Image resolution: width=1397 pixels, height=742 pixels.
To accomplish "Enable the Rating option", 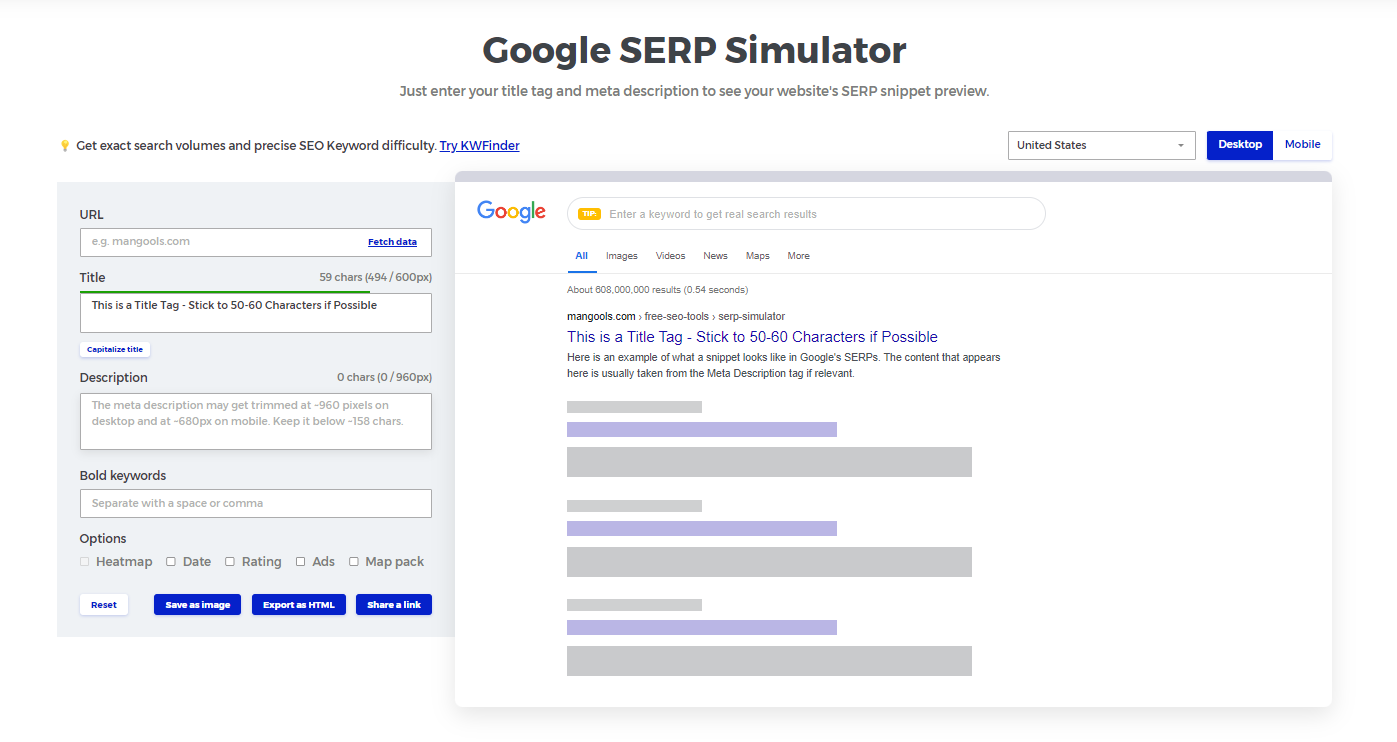I will click(230, 561).
